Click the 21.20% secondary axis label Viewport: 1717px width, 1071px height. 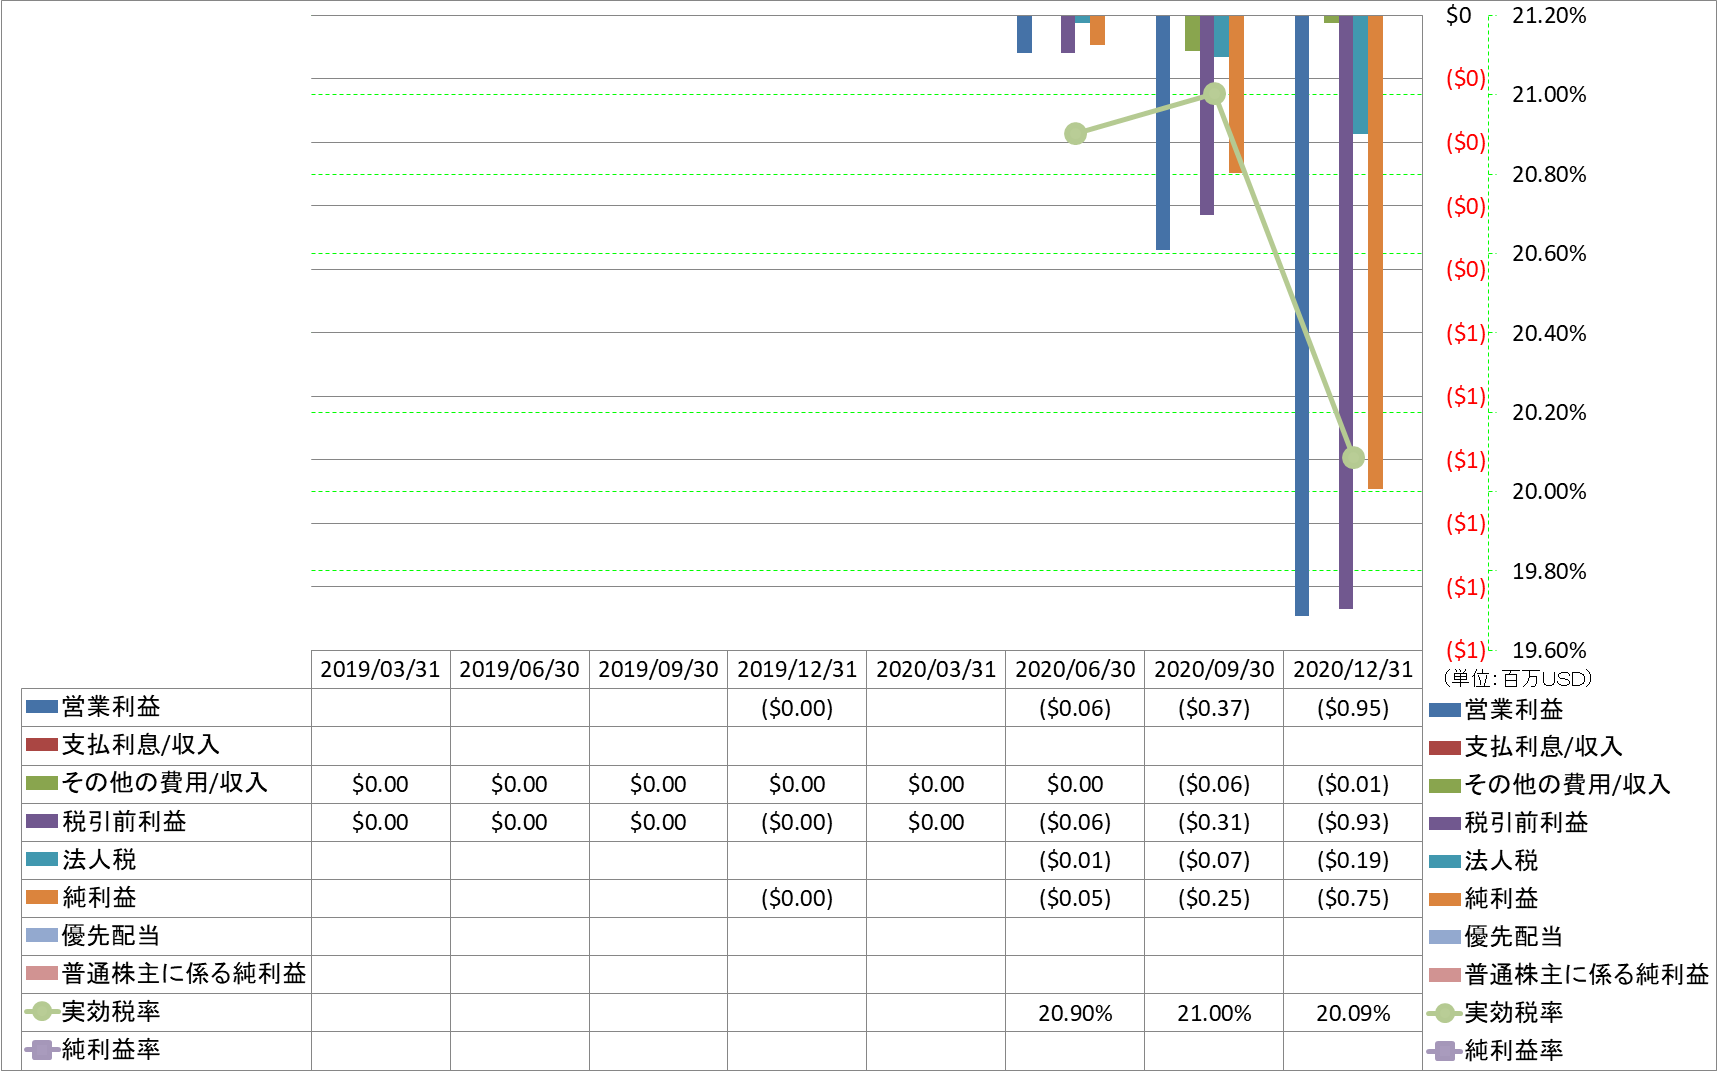1549,15
